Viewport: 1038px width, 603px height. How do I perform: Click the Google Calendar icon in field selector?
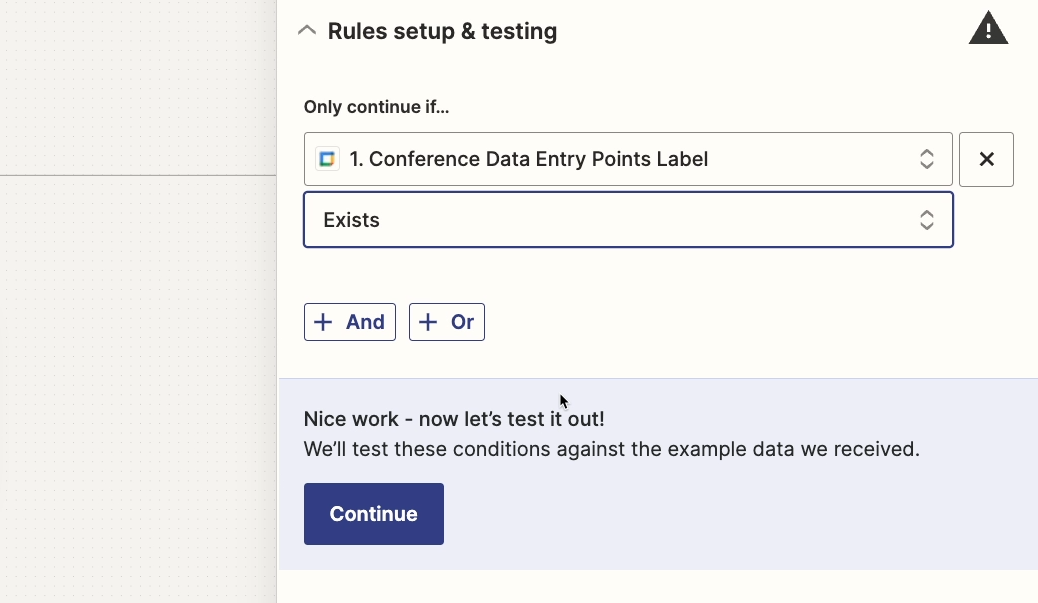click(327, 159)
